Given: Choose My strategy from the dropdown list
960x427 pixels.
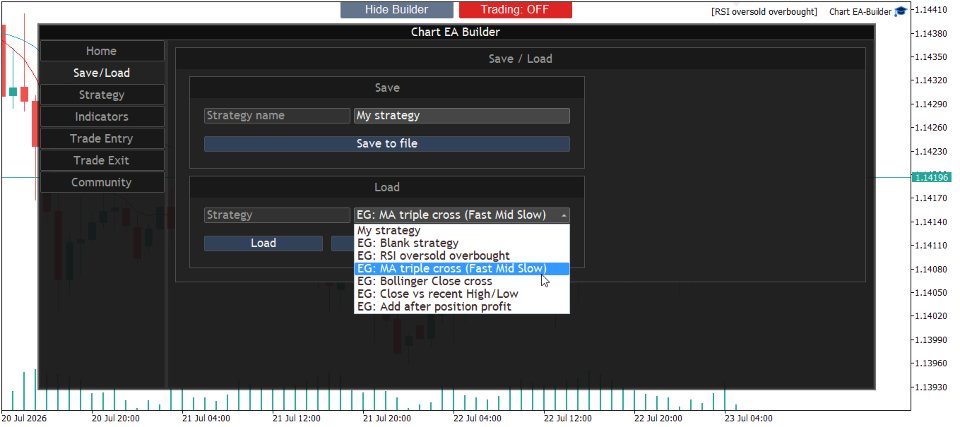Looking at the screenshot, I should click(462, 230).
